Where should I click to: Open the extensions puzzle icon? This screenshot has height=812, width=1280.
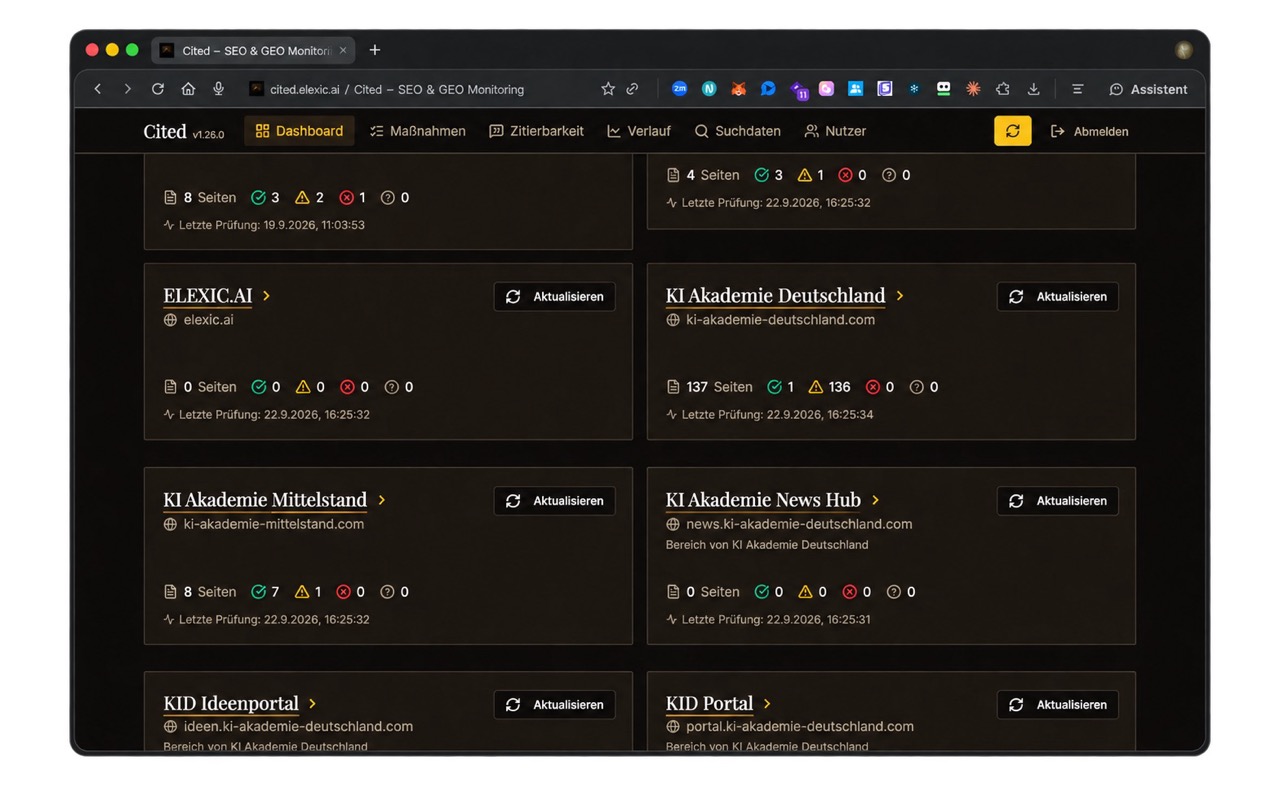pos(1003,89)
